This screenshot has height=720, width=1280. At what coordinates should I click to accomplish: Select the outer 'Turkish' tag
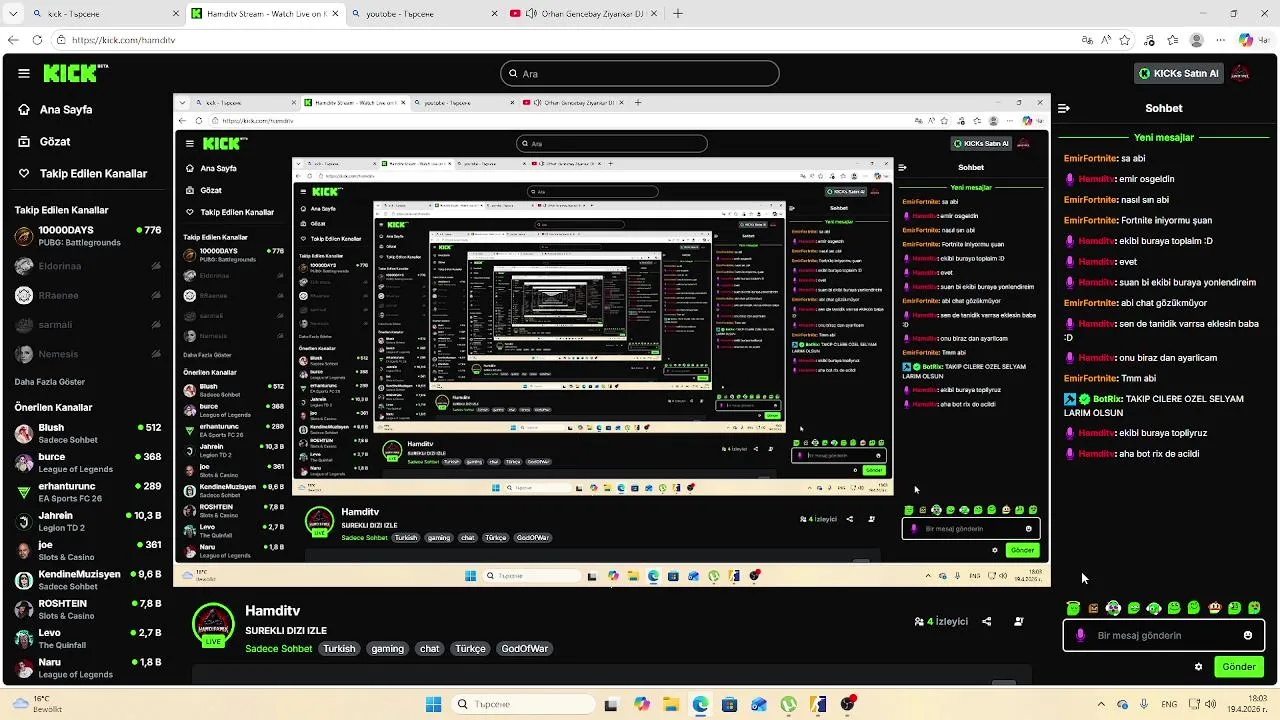pos(339,649)
